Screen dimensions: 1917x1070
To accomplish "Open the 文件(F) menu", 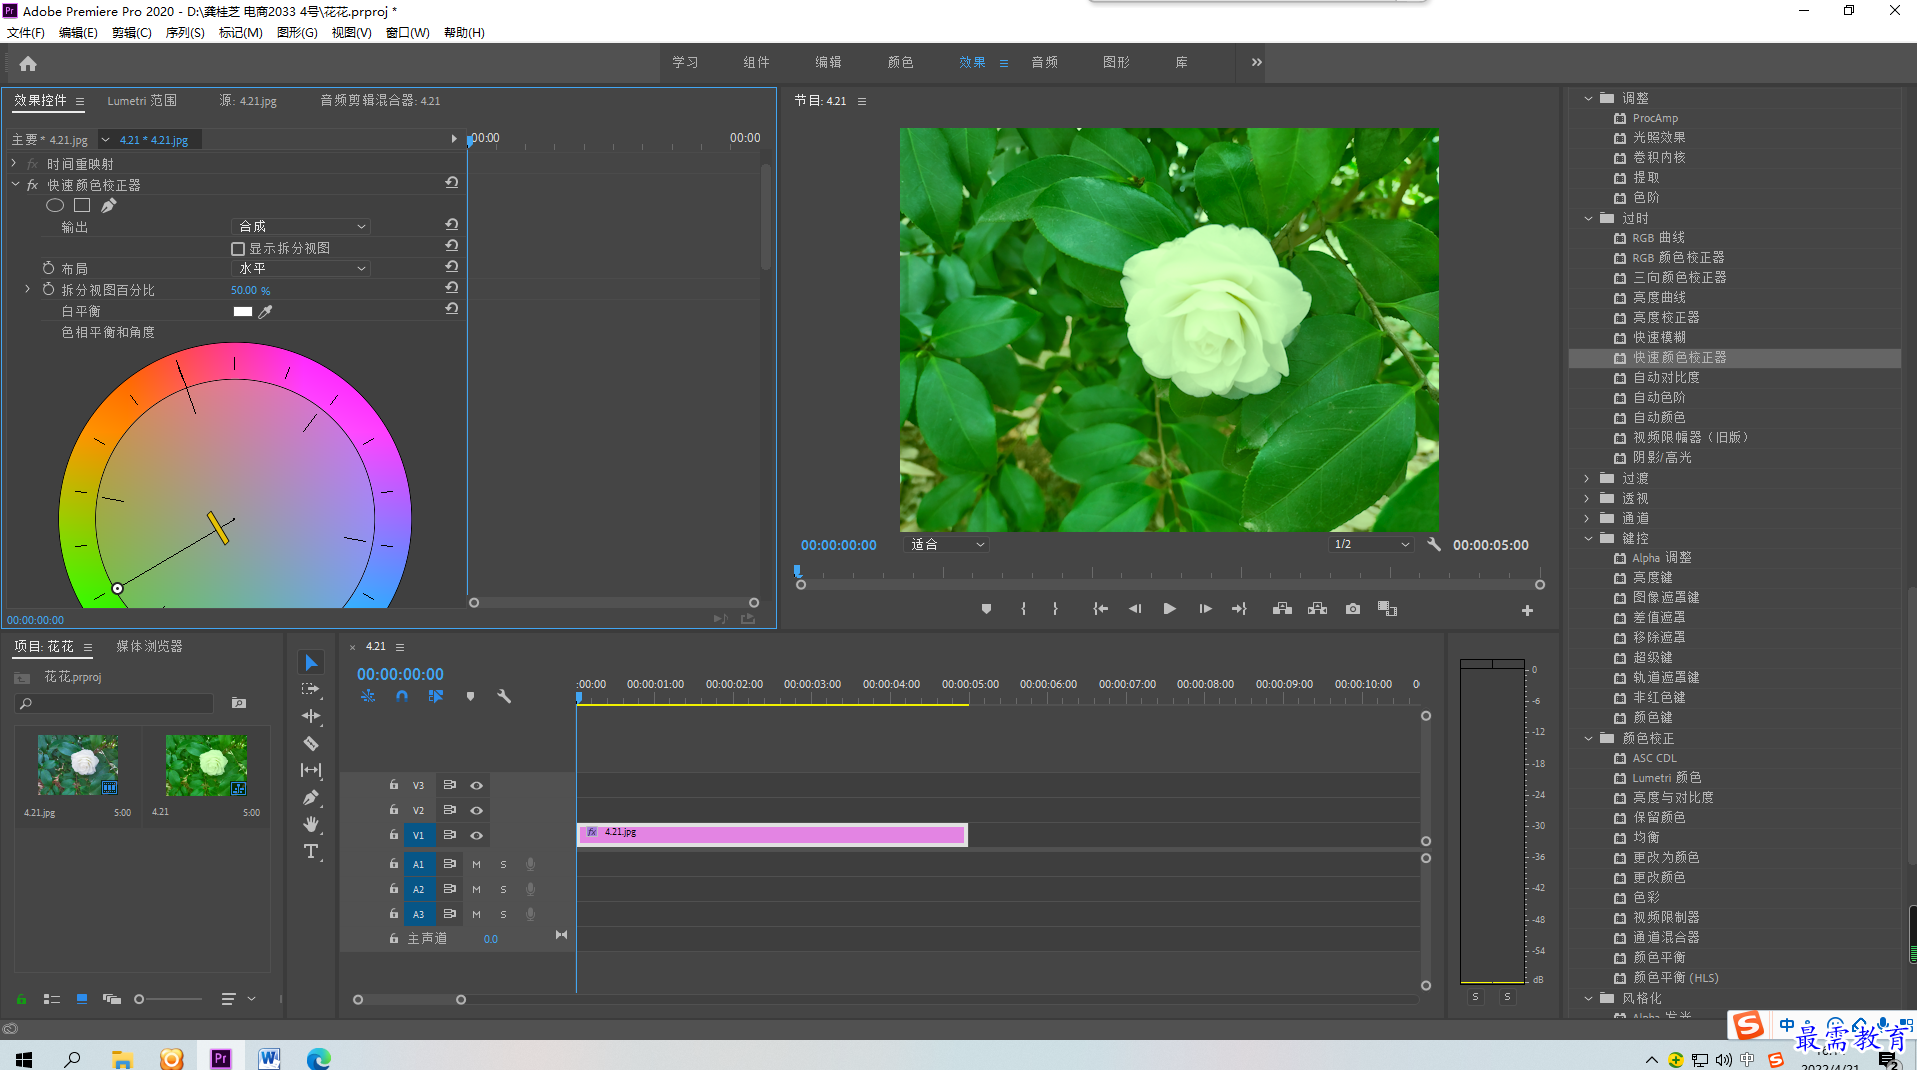I will (x=26, y=33).
